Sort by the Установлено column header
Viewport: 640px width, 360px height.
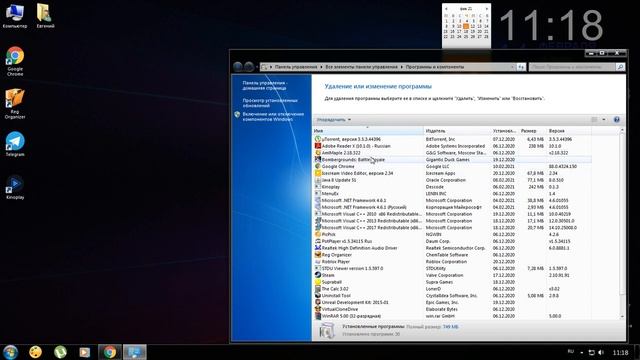coord(504,131)
